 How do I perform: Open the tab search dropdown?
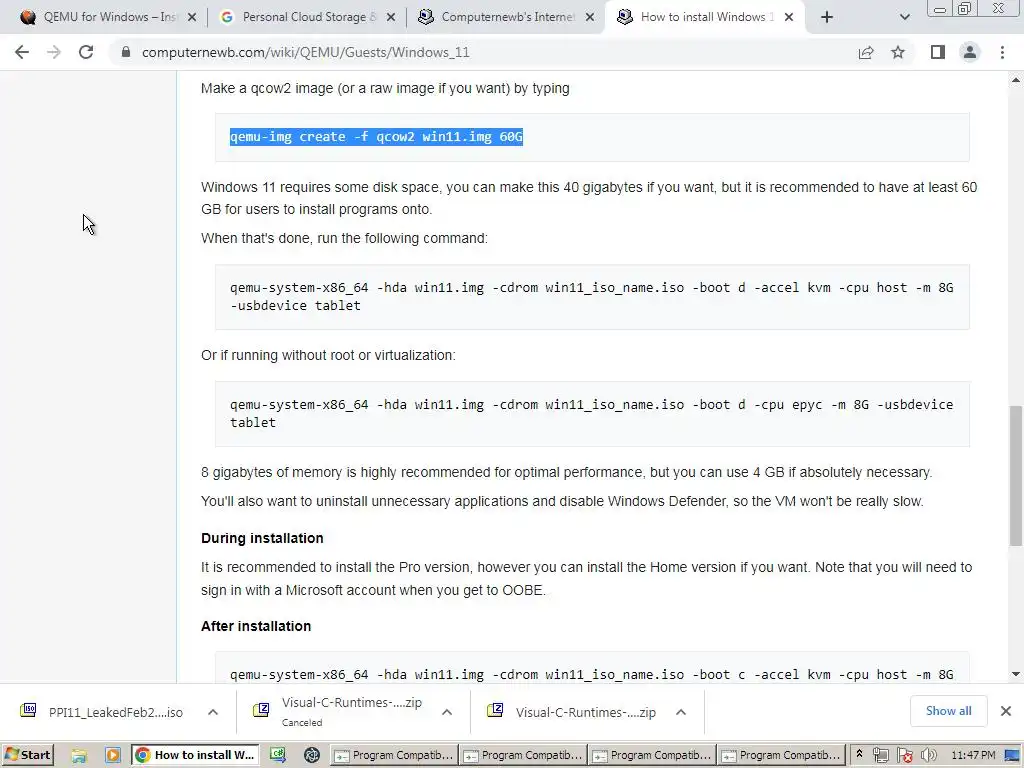tap(904, 18)
